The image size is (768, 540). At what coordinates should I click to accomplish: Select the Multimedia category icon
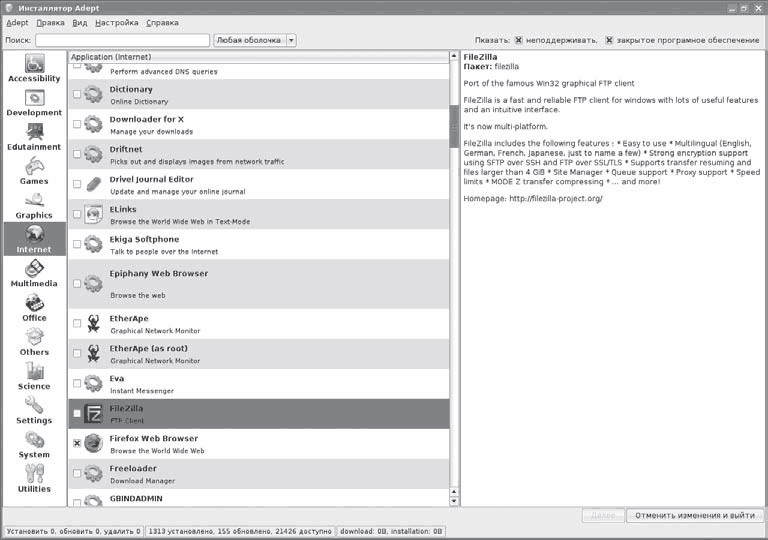pyautogui.click(x=34, y=273)
